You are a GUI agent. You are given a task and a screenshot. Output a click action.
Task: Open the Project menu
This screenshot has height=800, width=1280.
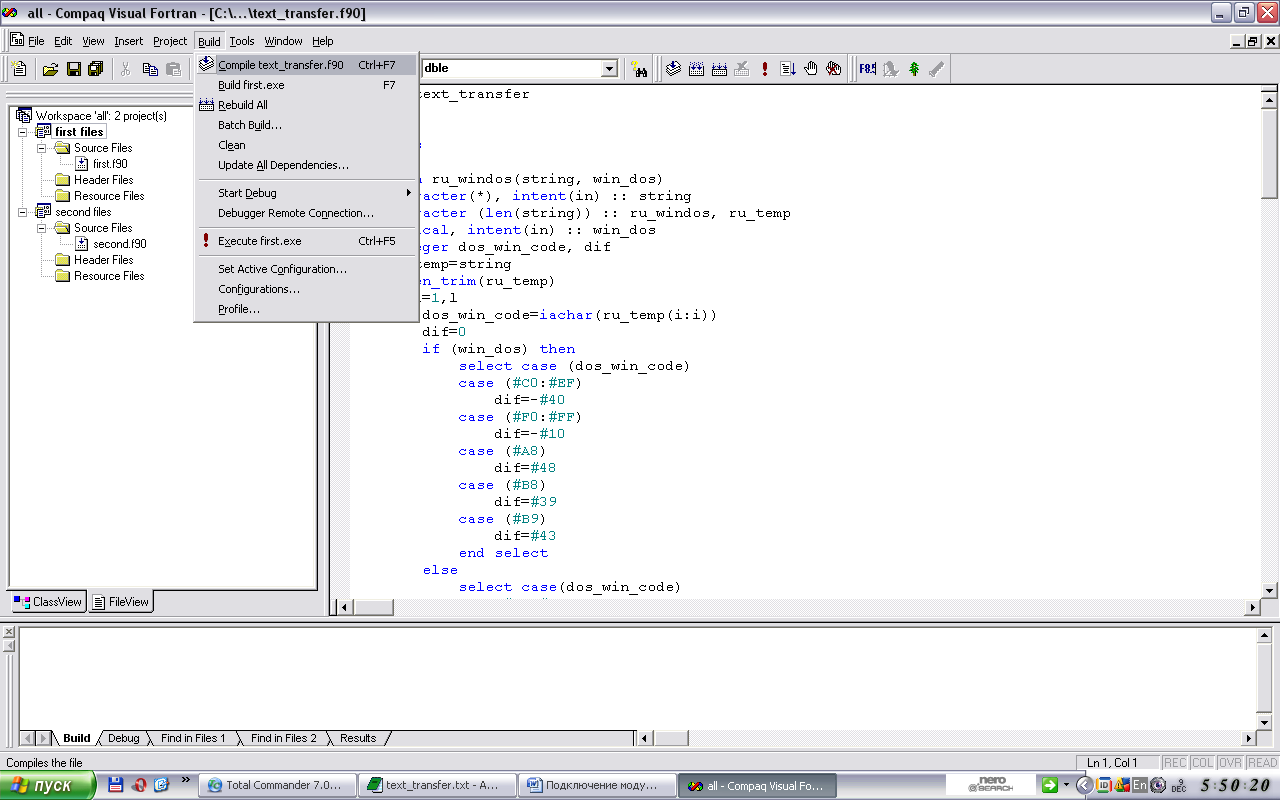point(170,41)
